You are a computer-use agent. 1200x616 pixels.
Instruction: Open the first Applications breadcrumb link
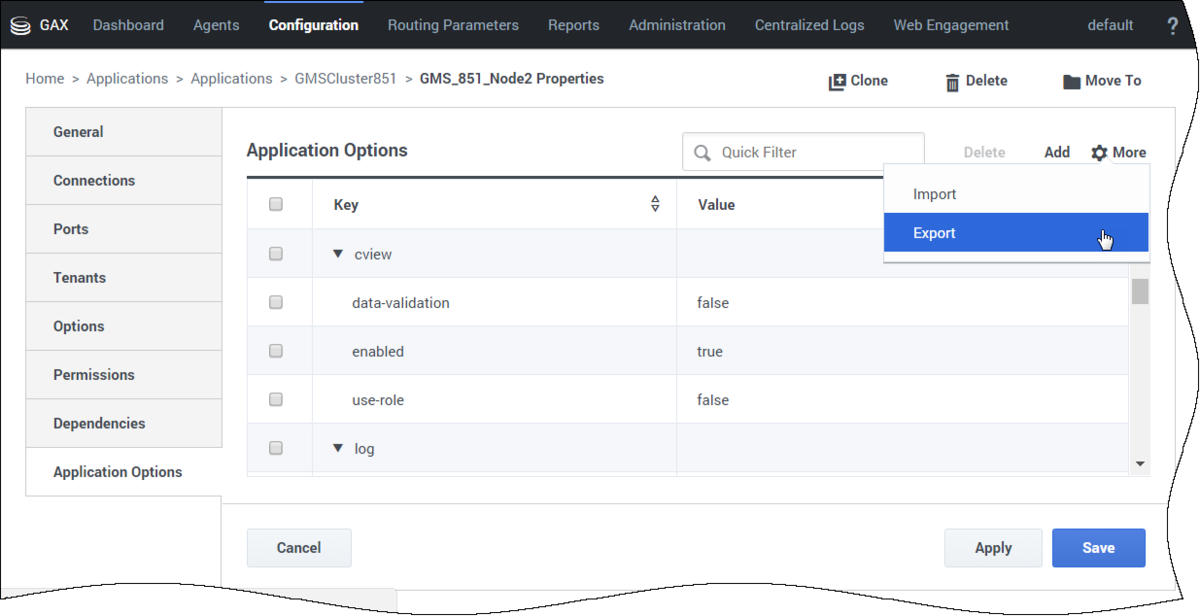pyautogui.click(x=127, y=78)
